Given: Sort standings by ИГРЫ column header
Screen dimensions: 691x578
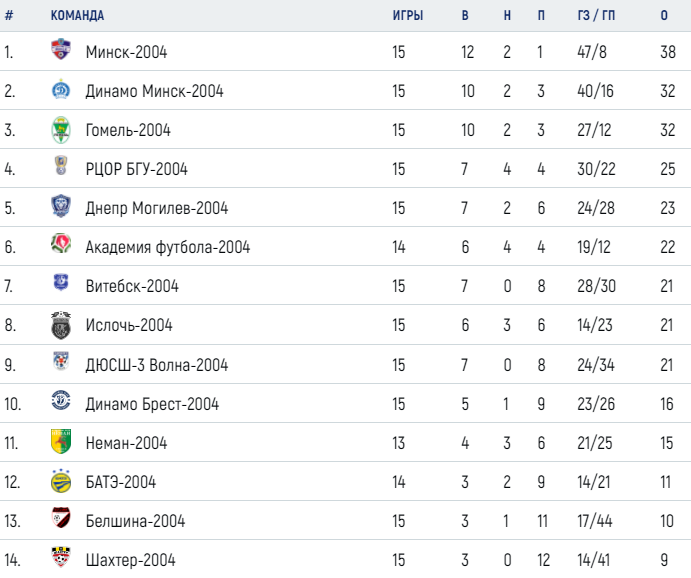Looking at the screenshot, I should 408,15.
